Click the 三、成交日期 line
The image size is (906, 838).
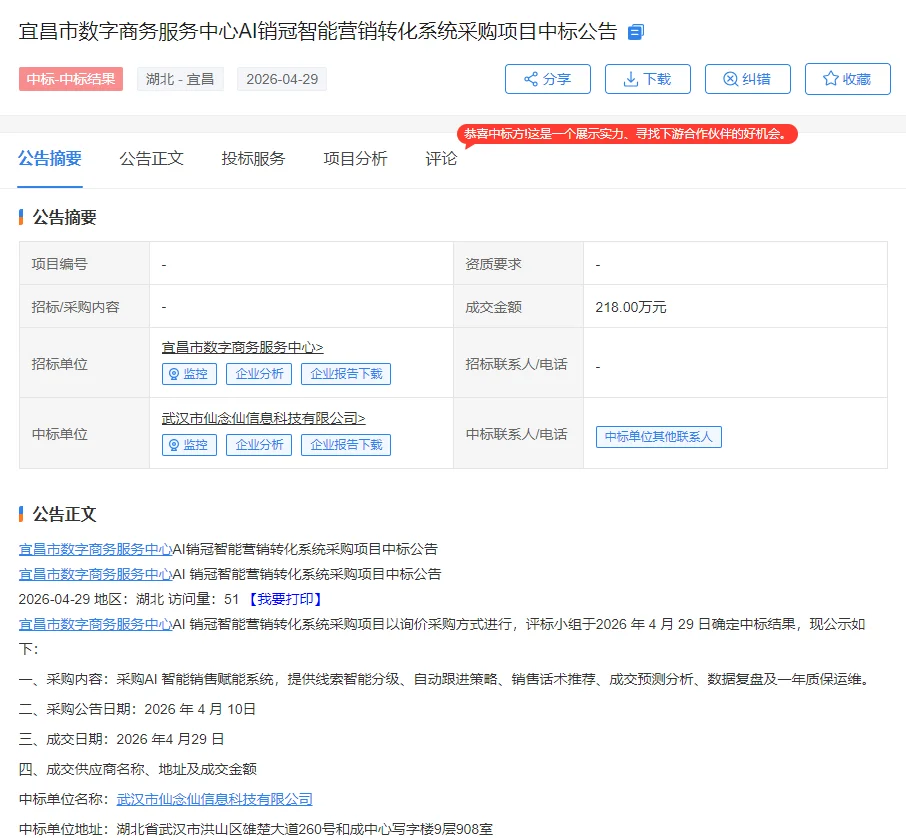[121, 739]
